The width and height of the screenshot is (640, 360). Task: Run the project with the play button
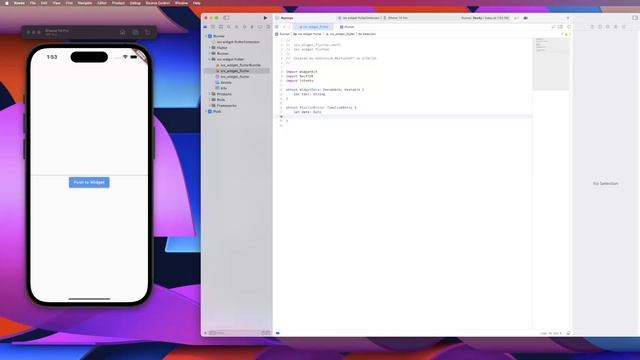point(265,18)
